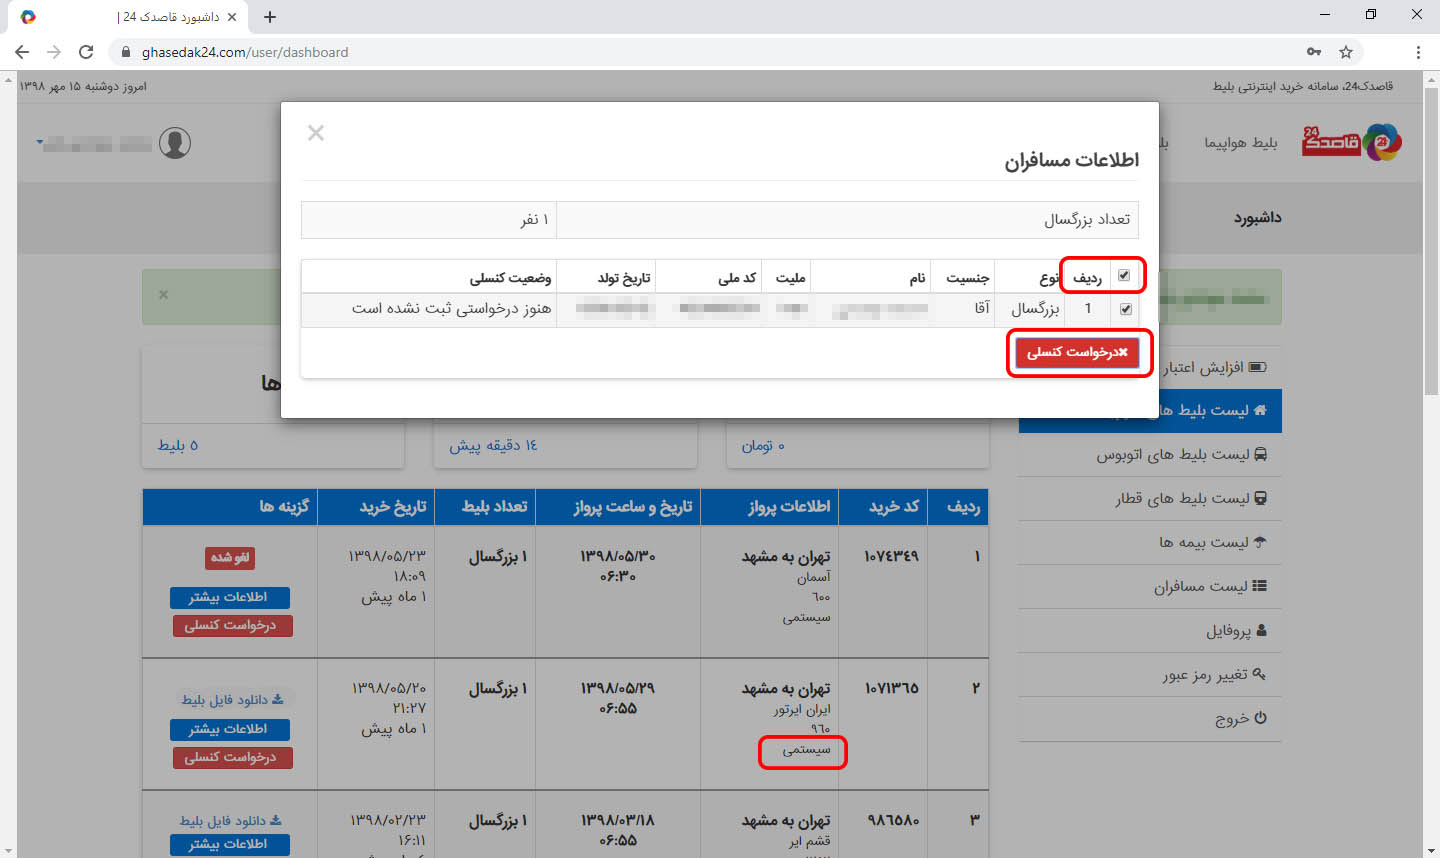Click the power icon beside خروج
The width and height of the screenshot is (1440, 858).
point(1261,718)
